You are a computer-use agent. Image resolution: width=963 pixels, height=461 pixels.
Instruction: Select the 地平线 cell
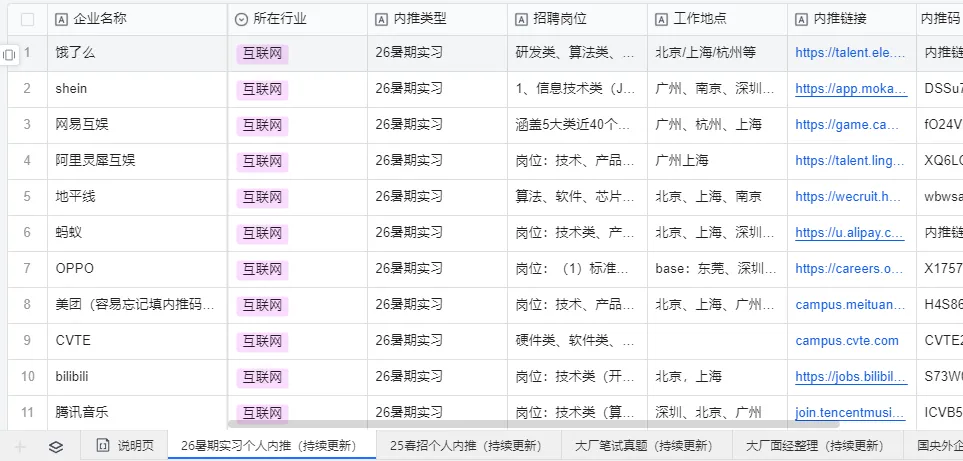pyautogui.click(x=137, y=198)
